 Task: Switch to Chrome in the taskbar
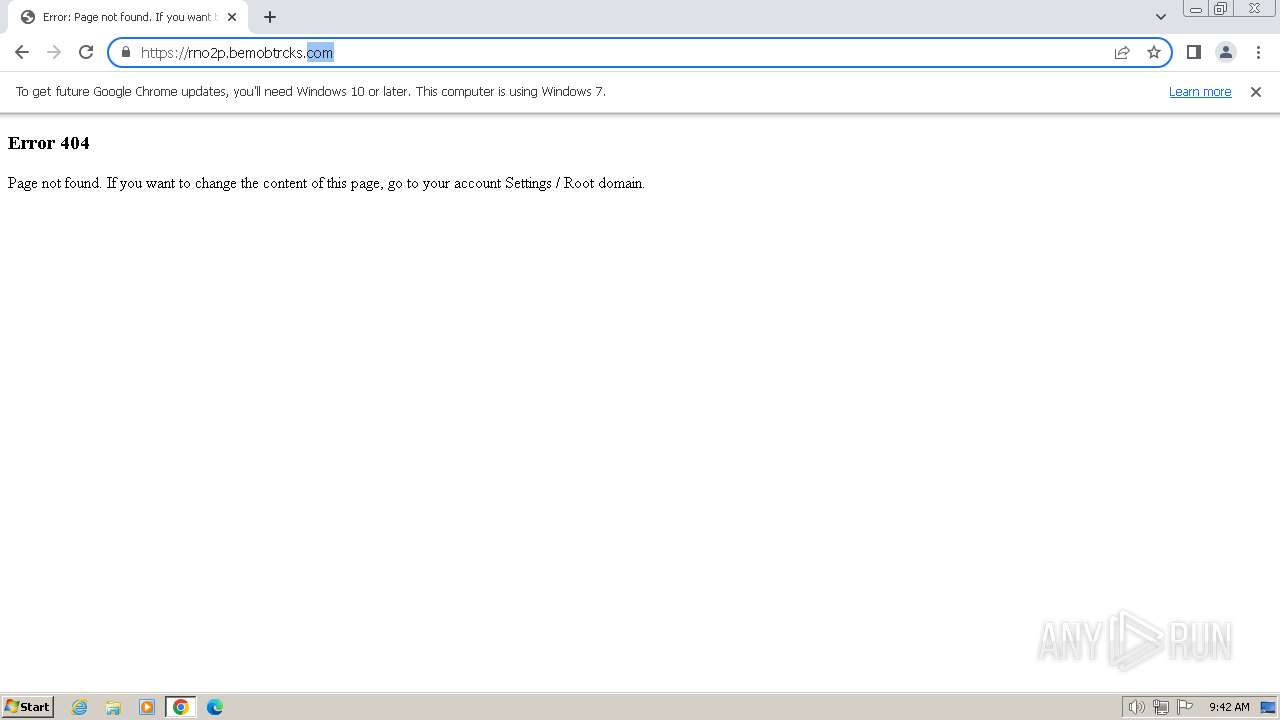181,707
